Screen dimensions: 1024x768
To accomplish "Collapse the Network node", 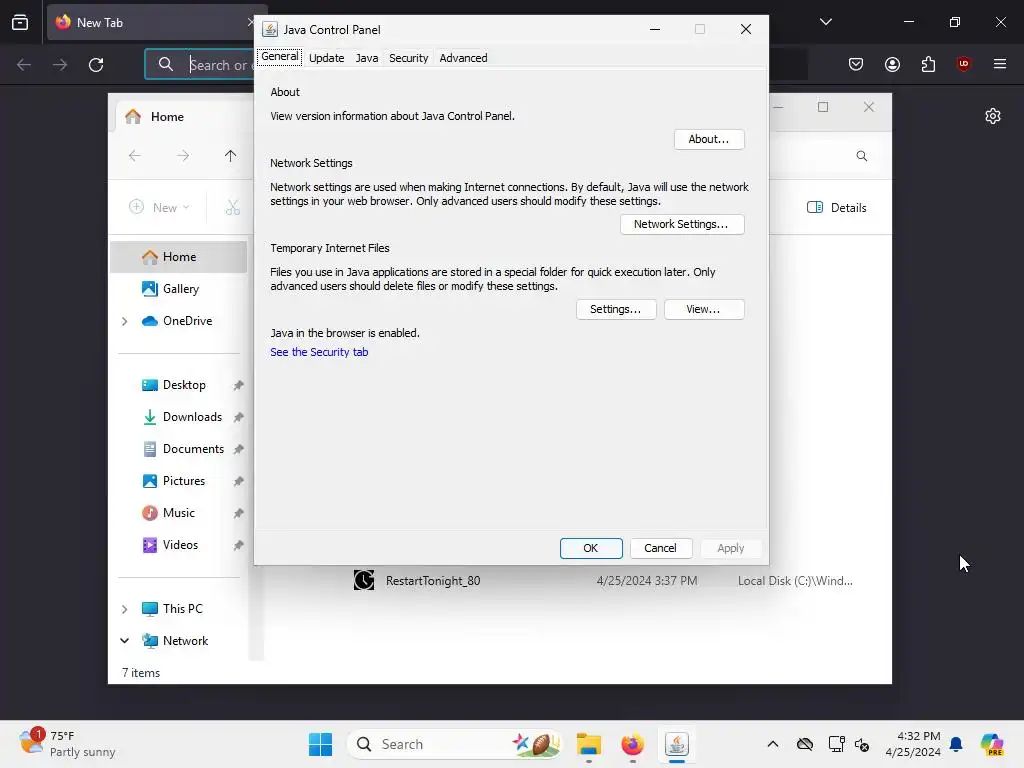I will click(x=124, y=641).
